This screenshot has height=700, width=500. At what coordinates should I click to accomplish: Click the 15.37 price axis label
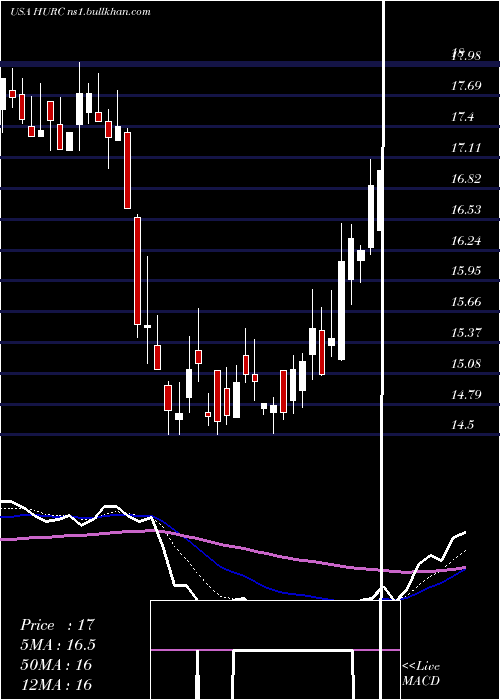466,333
